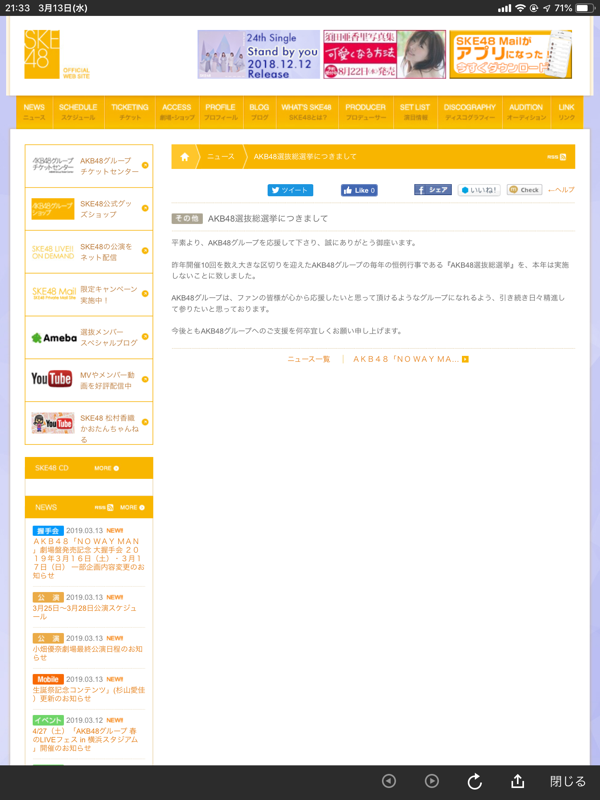This screenshot has width=600, height=800.
Task: Close the in-app browser with 閉じる
Action: coord(567,781)
